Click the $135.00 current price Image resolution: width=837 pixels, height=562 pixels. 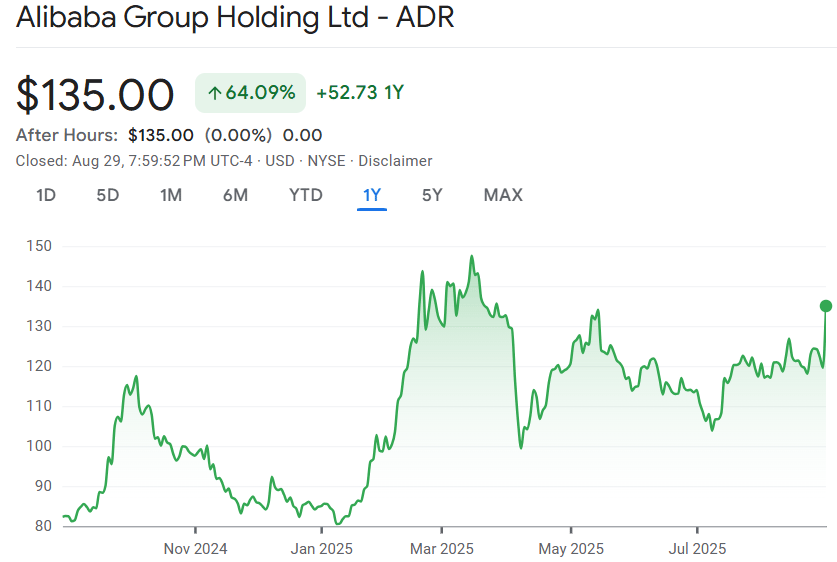tap(95, 95)
